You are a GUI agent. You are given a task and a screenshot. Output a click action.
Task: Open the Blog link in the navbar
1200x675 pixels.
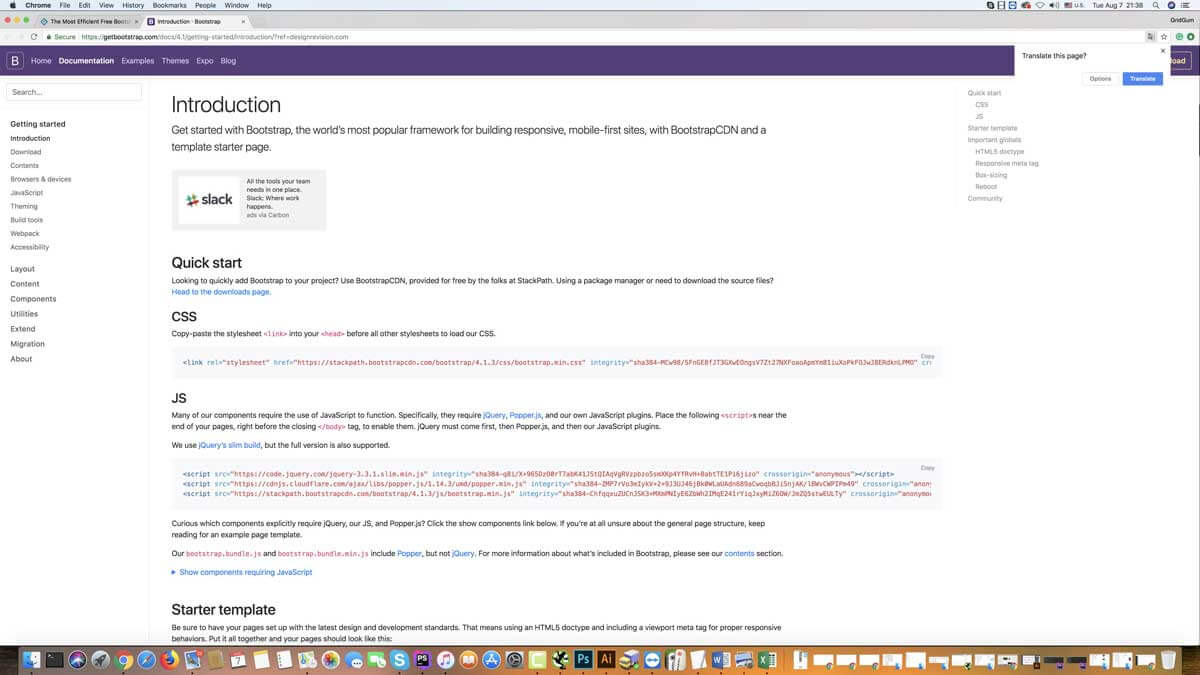[228, 61]
